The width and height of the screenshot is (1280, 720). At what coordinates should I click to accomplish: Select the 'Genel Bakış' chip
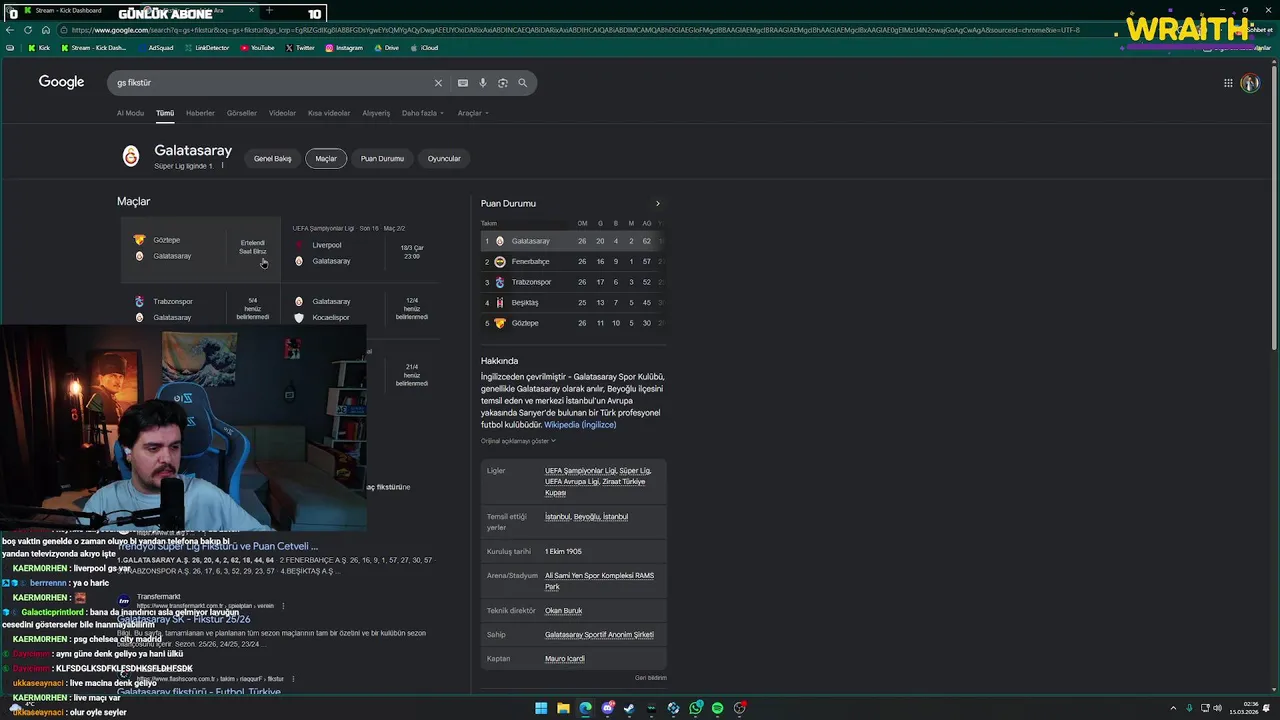[272, 158]
